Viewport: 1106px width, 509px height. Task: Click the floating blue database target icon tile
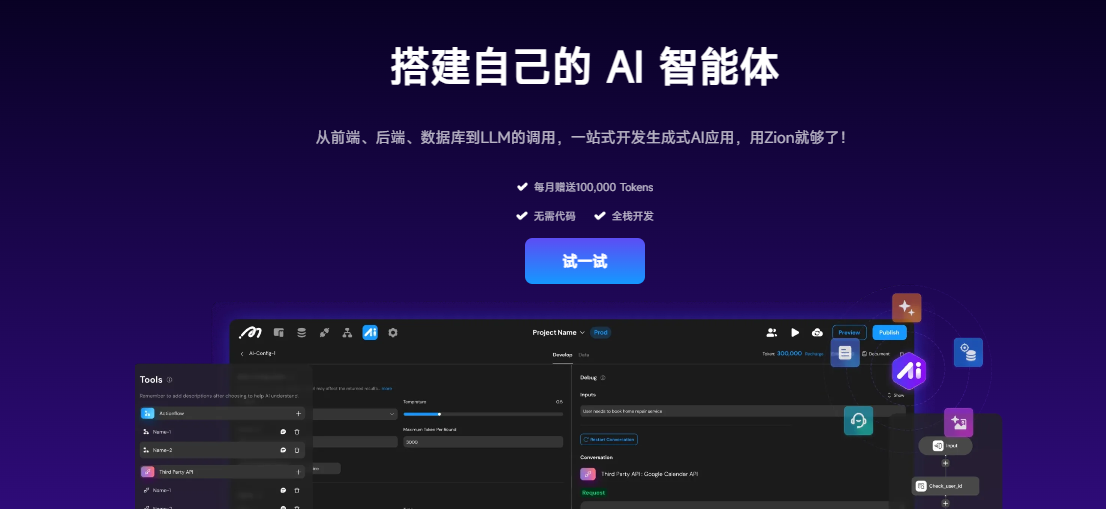[x=968, y=352]
